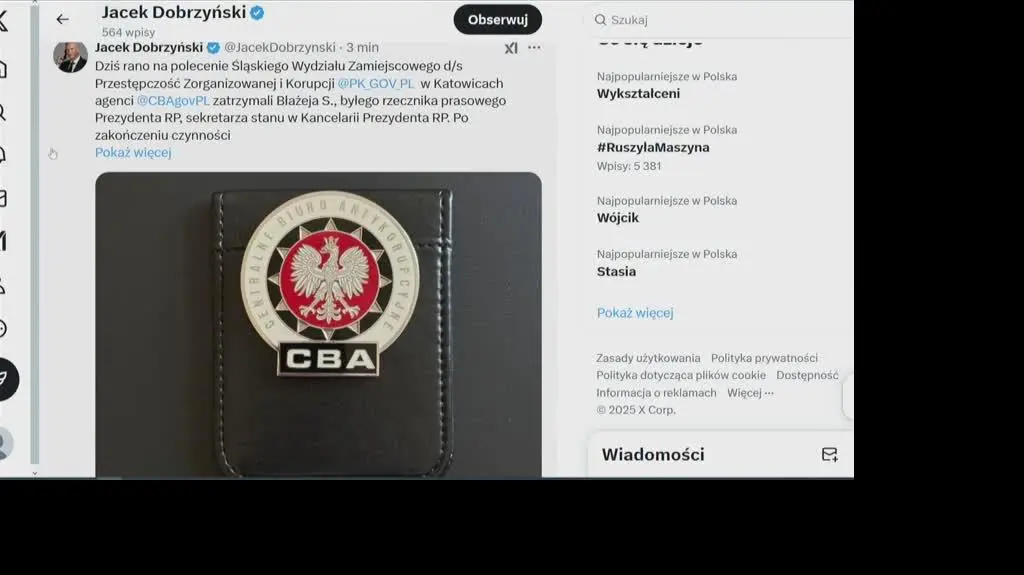Click the Obserwuj follow button

pos(498,20)
